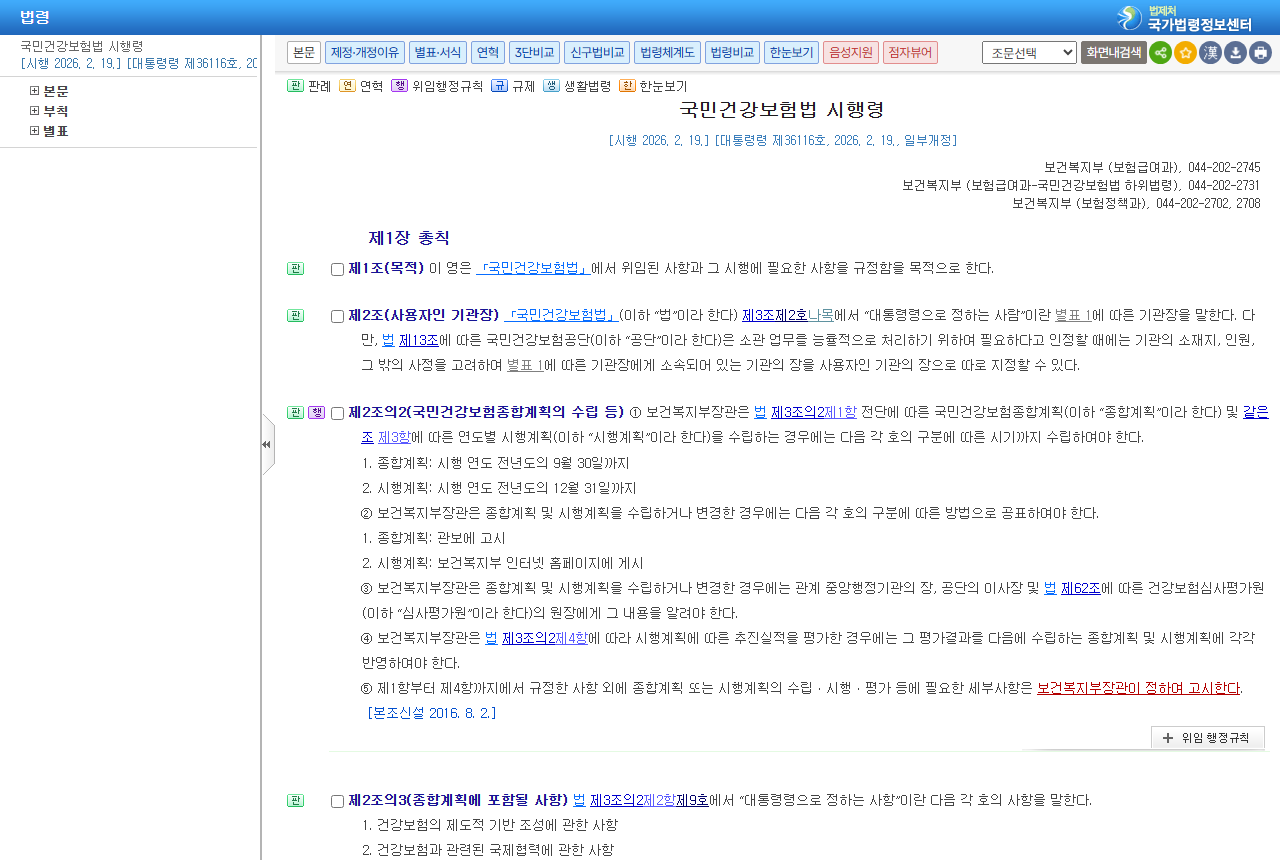Open the 신구법비교 tab
Screen dimensions: 1280x860
tap(597, 52)
